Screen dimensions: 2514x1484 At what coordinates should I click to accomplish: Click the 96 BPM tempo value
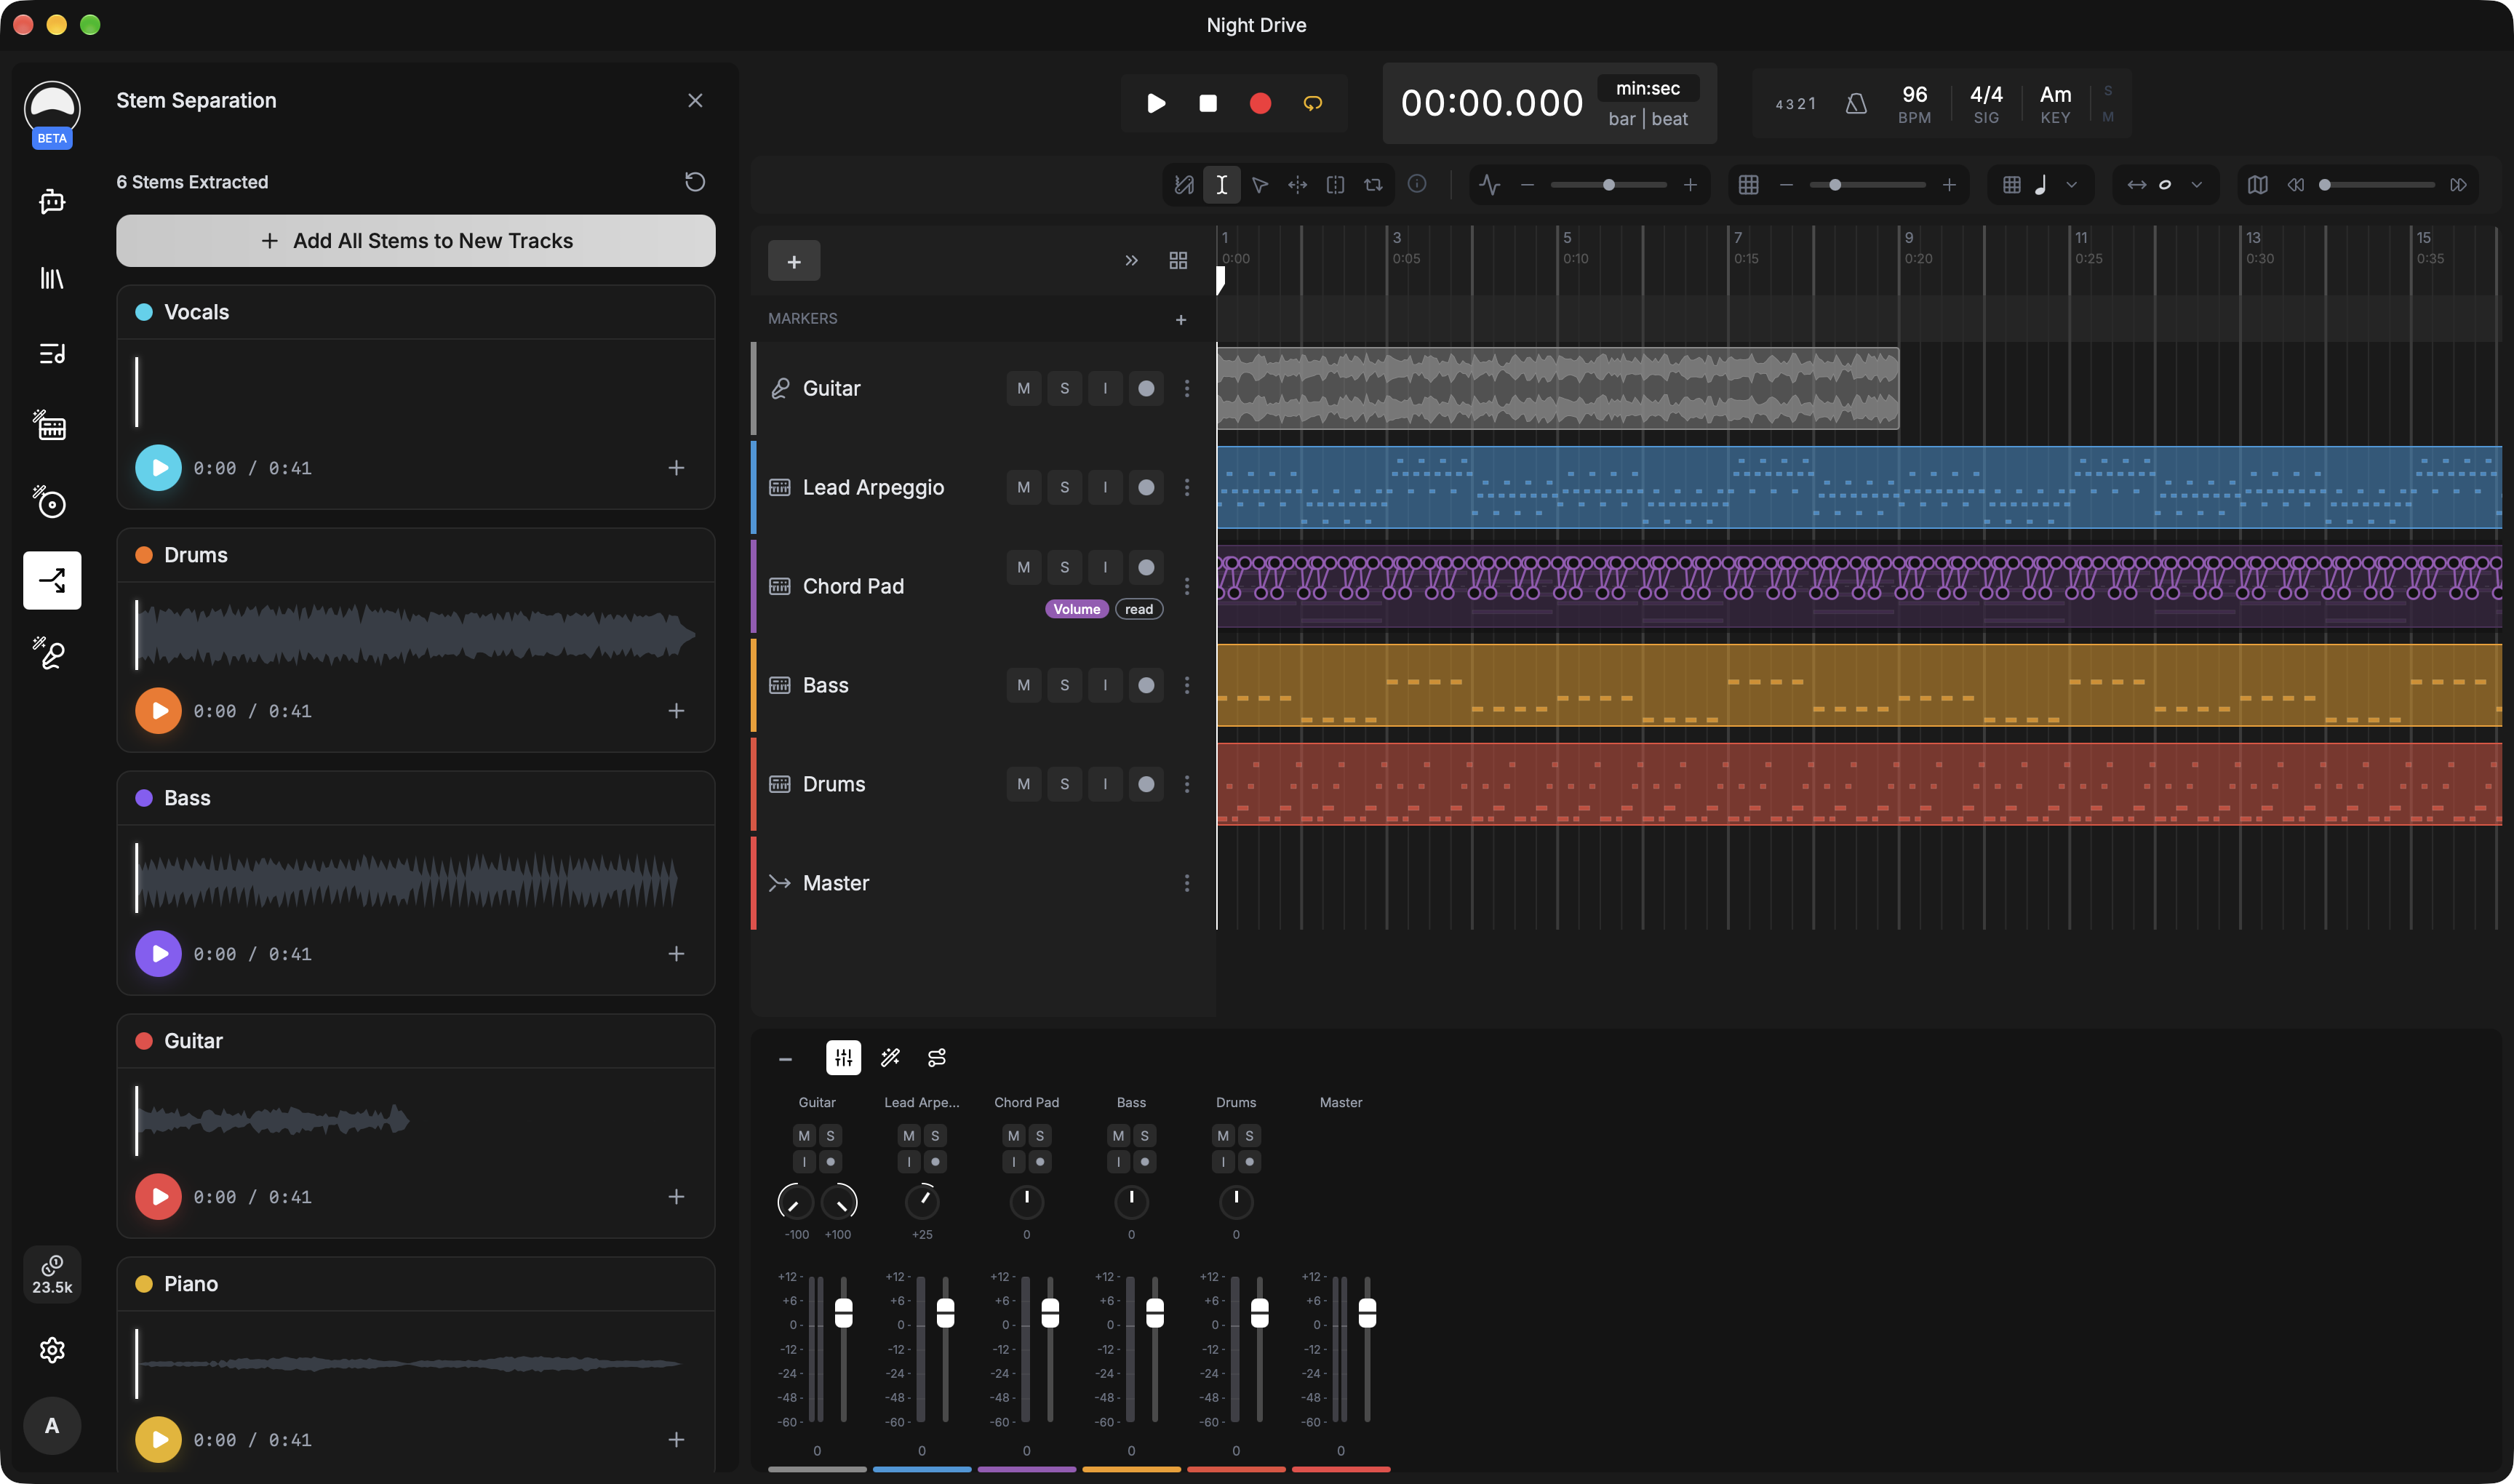point(1914,94)
